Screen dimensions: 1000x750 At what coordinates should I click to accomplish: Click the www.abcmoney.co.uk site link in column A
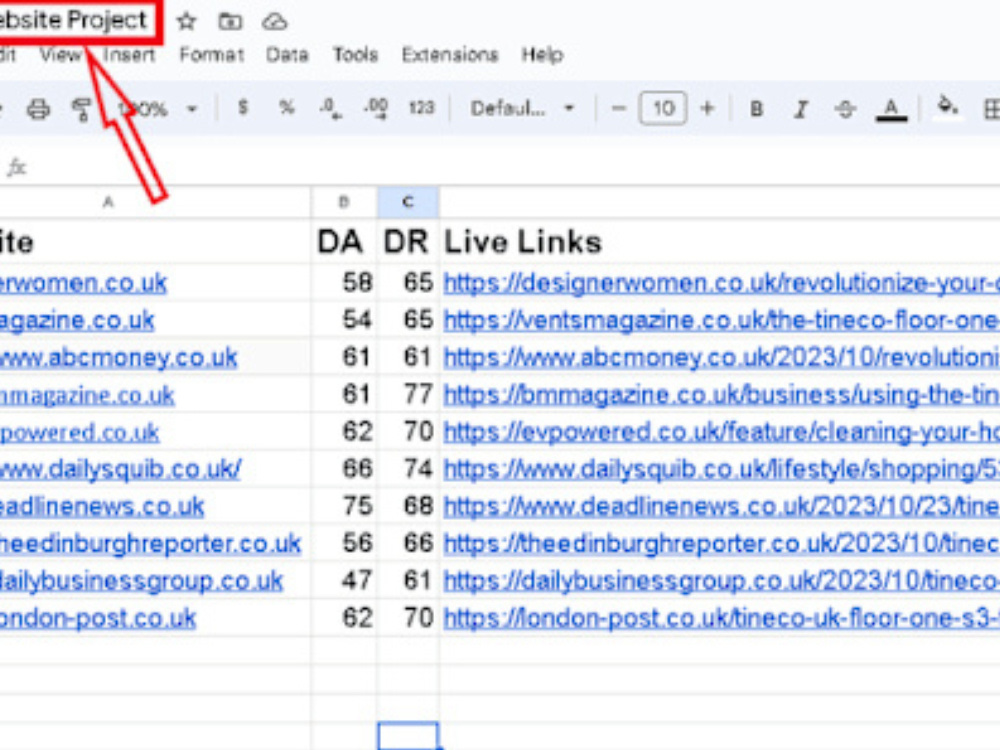(x=119, y=357)
